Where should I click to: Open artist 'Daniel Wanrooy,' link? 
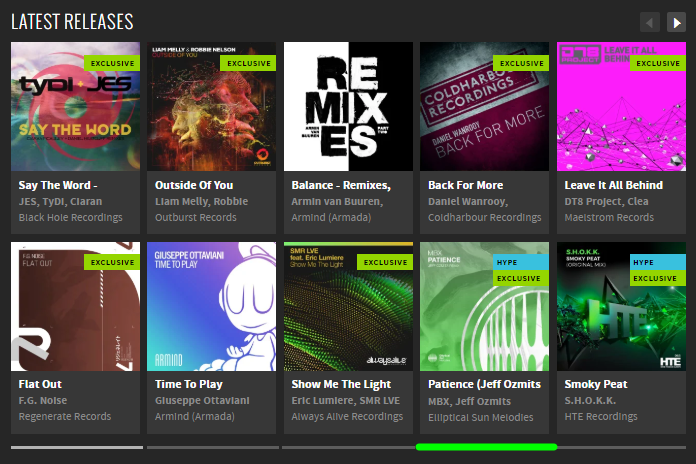[x=468, y=202]
